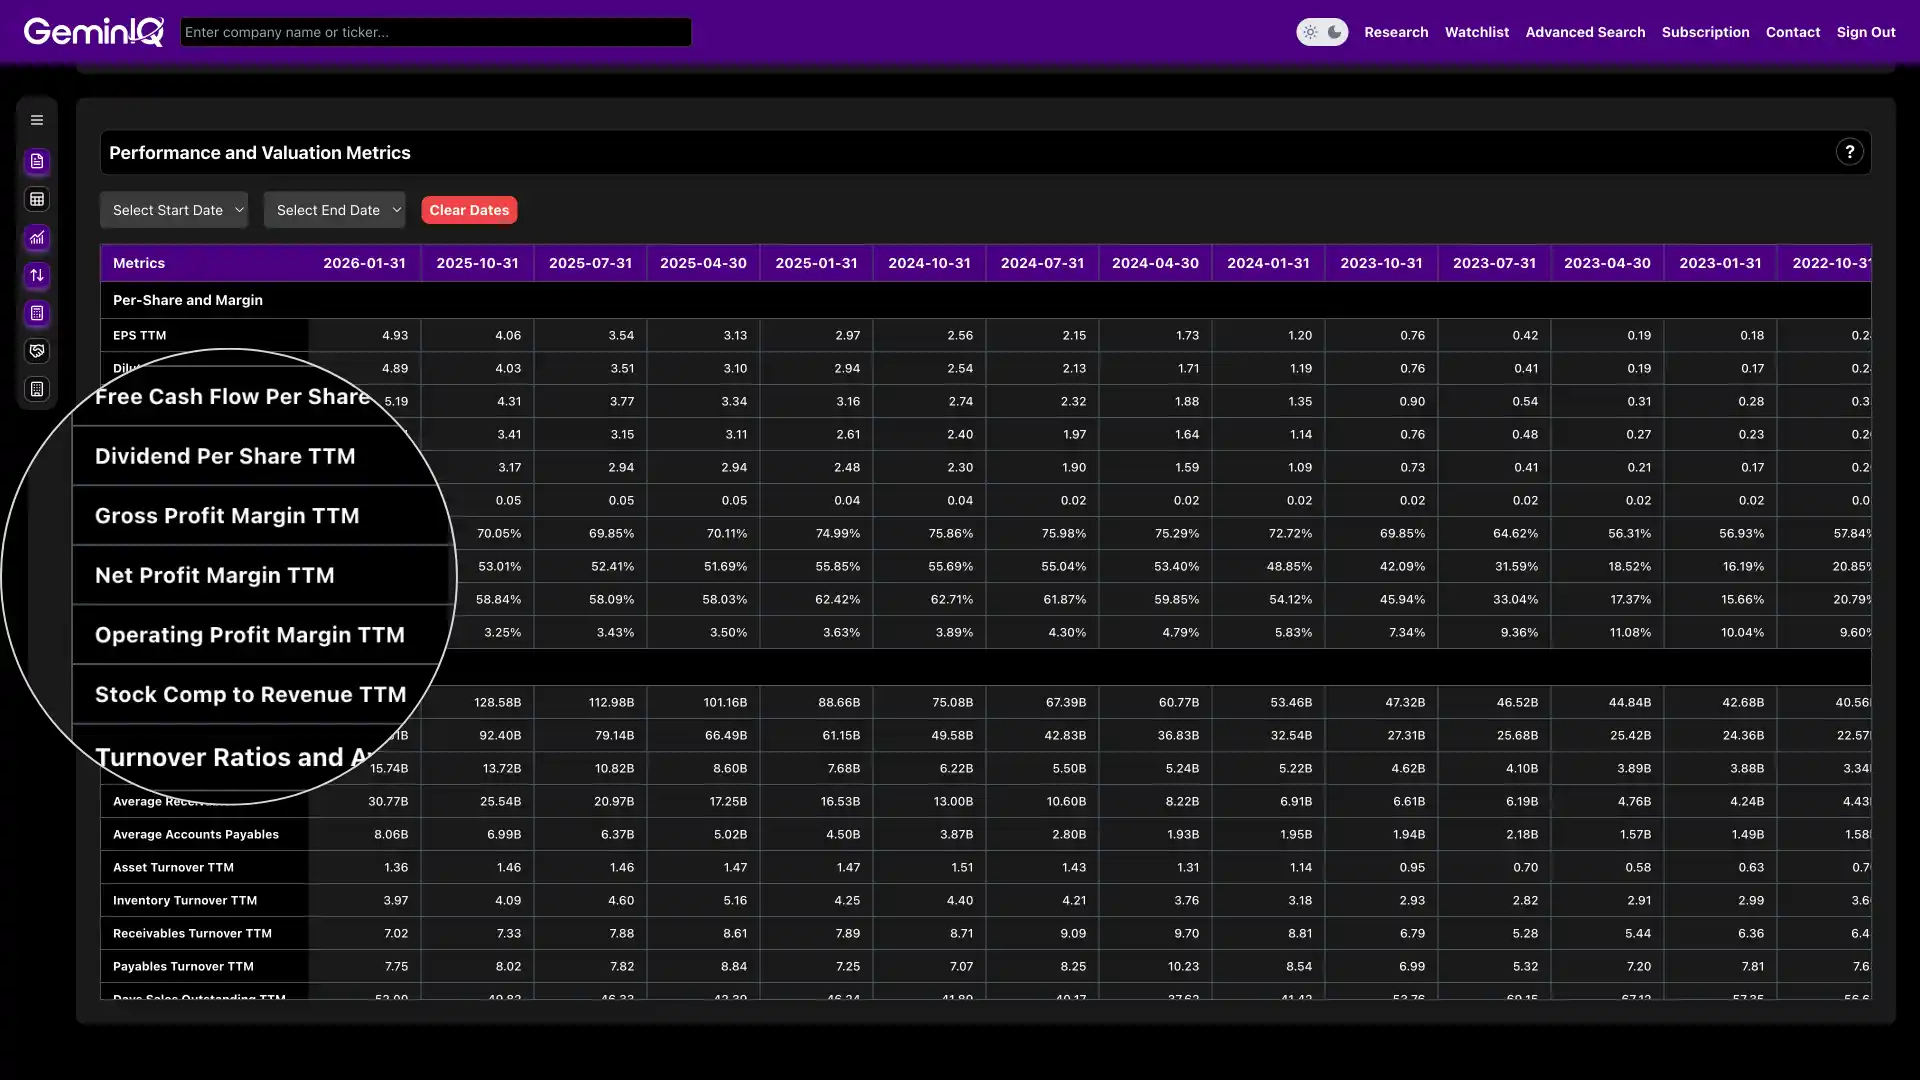Toggle the sidebar hamburger menu
The image size is (1920, 1080).
point(37,119)
